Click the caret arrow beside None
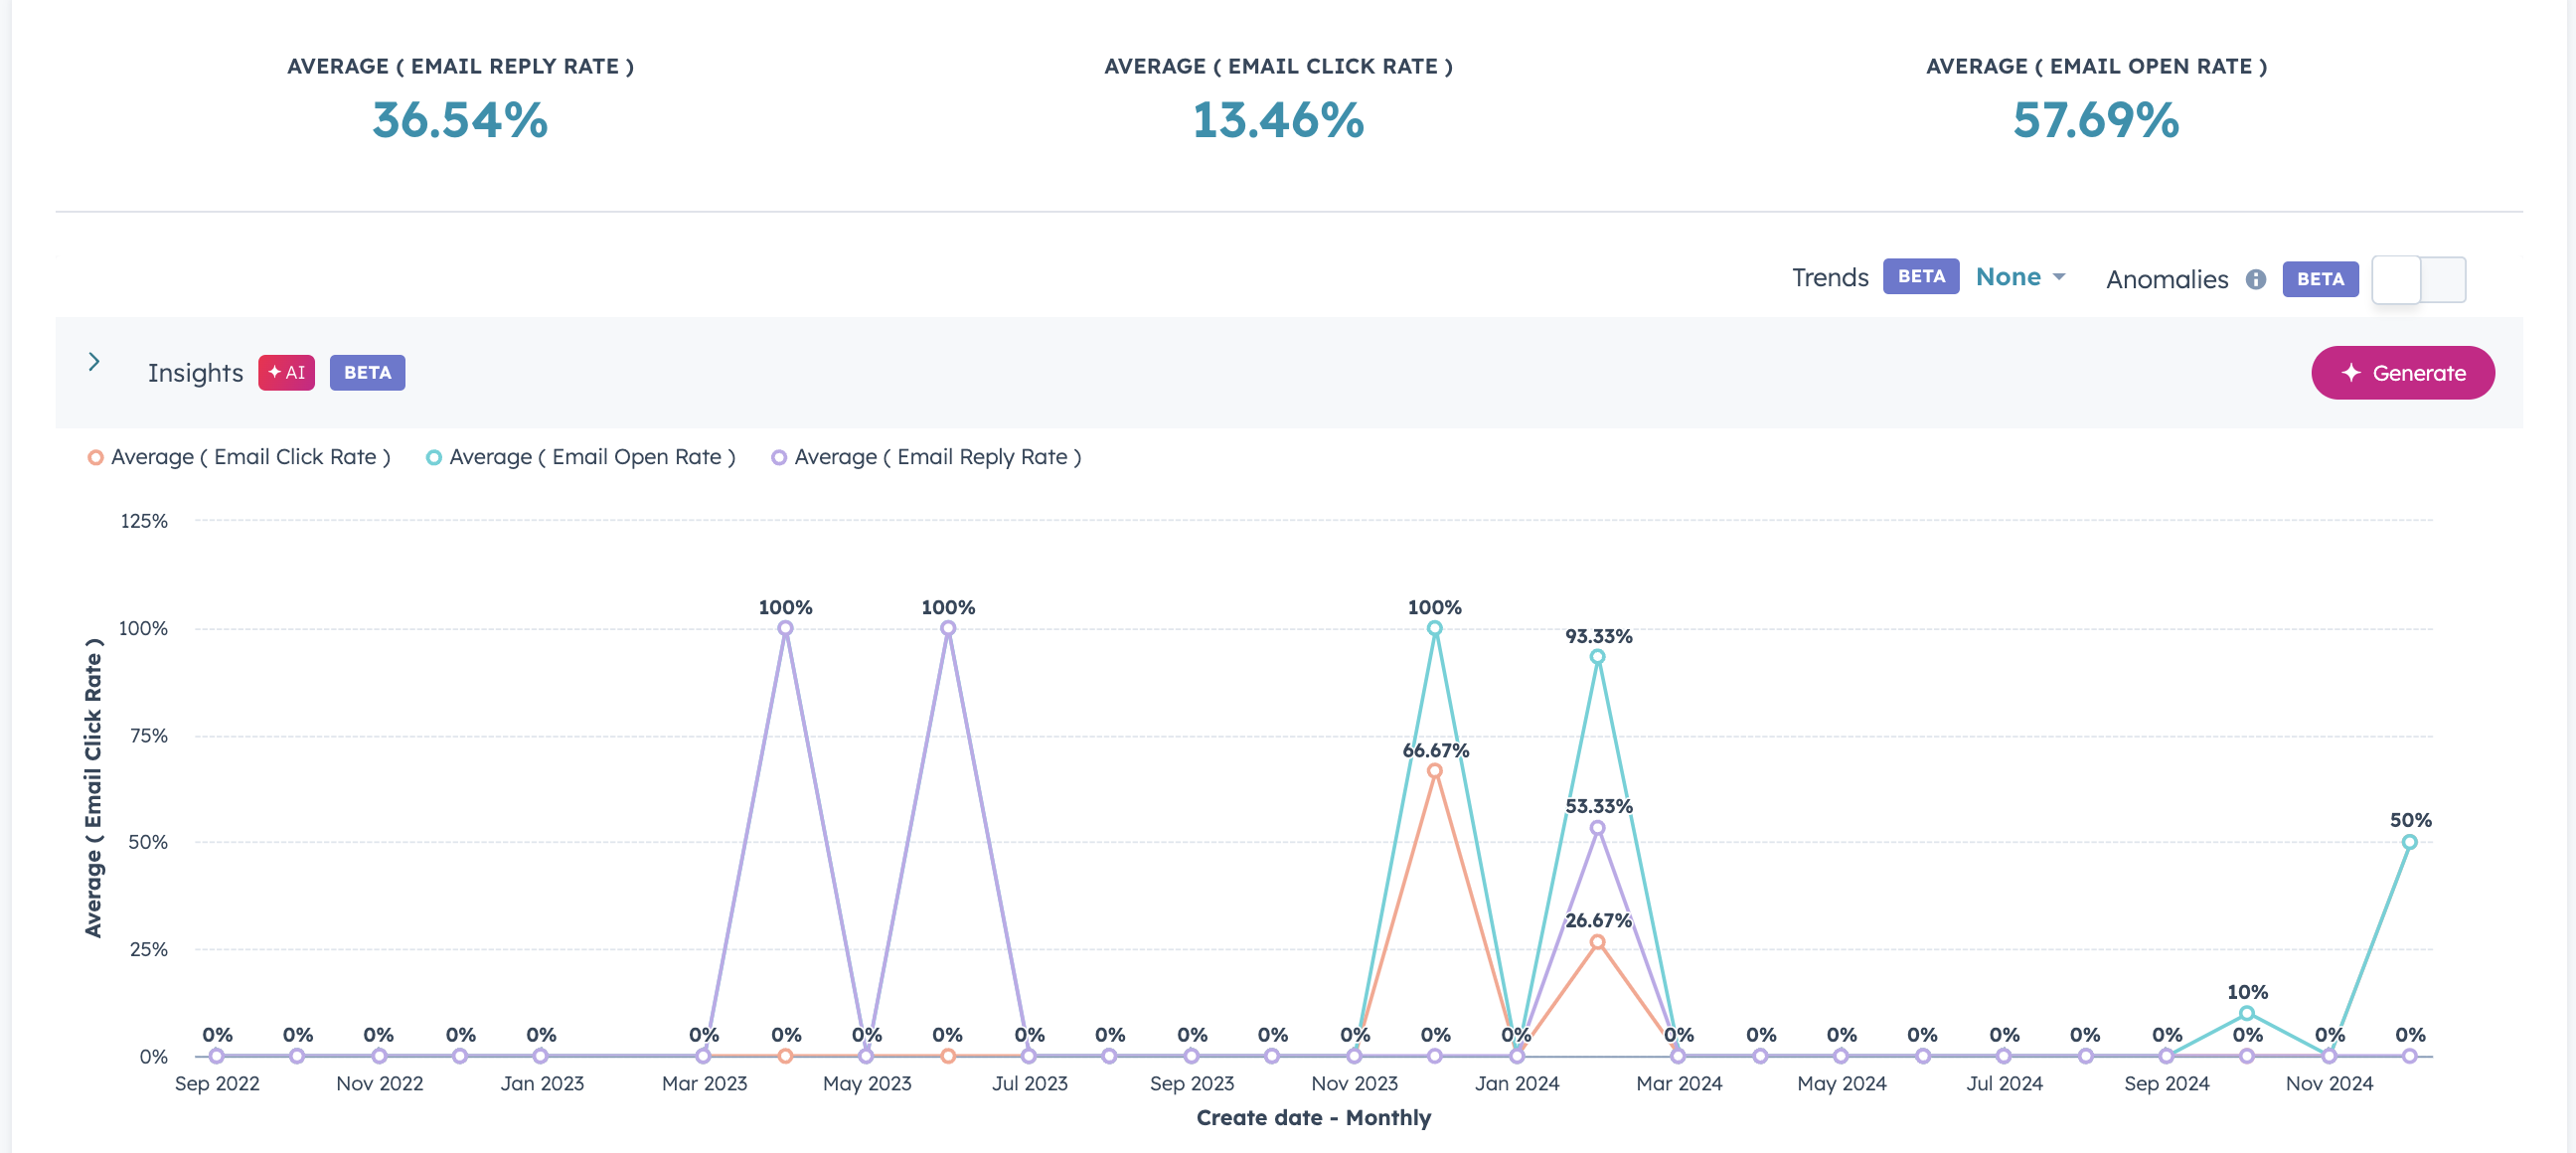The height and width of the screenshot is (1153, 2576). pos(2059,278)
